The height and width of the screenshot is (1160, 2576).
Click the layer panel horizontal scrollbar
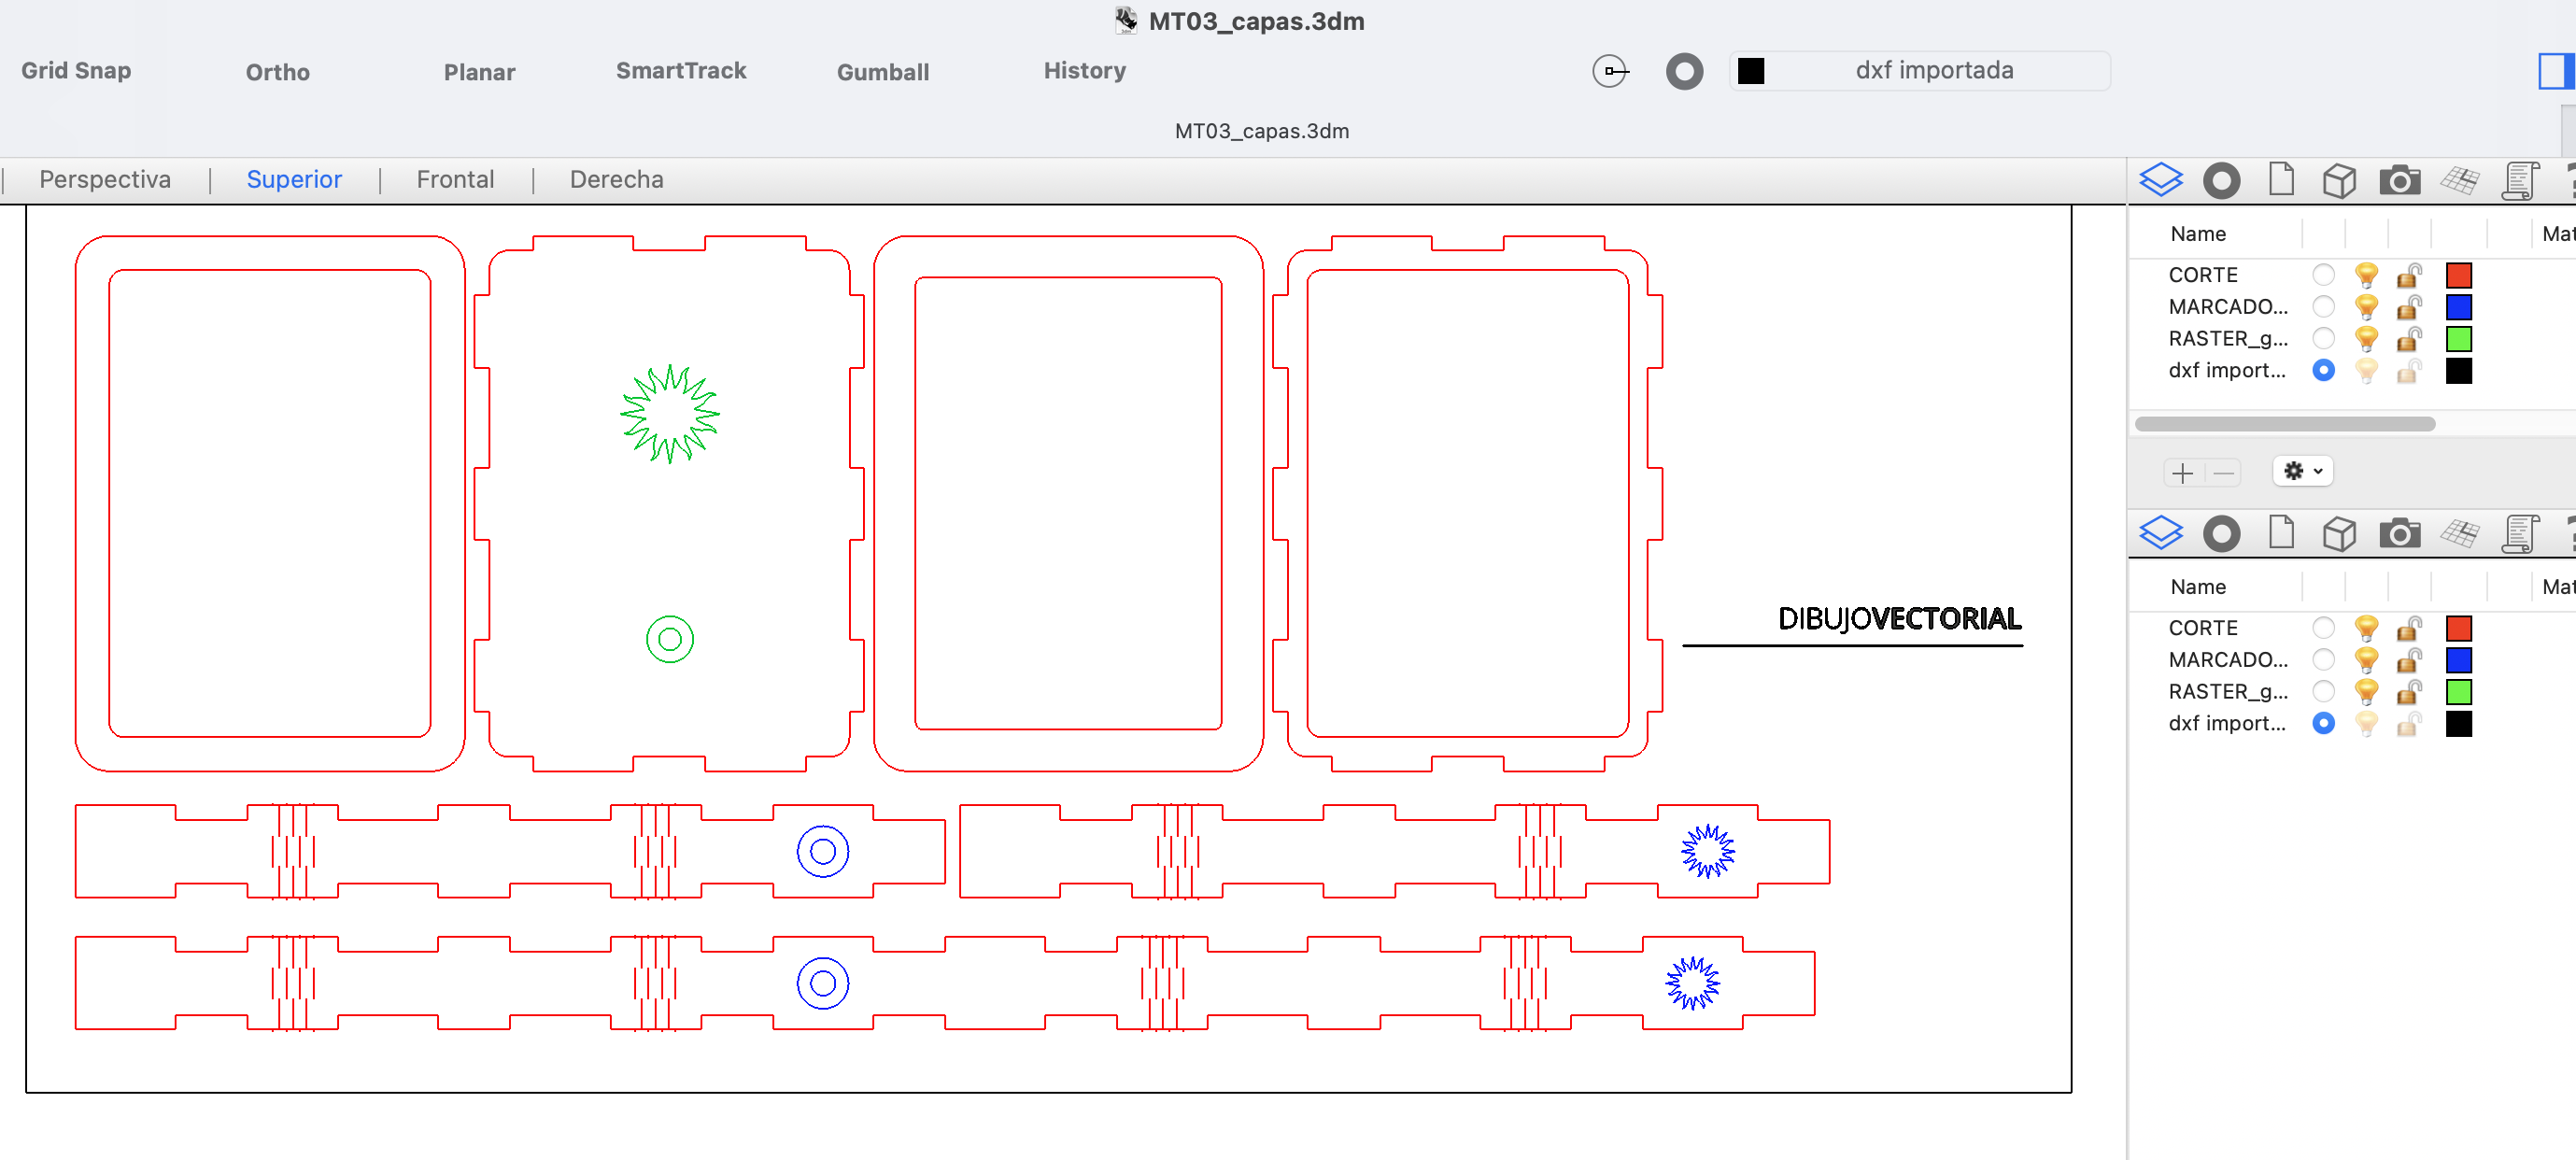click(x=2284, y=424)
